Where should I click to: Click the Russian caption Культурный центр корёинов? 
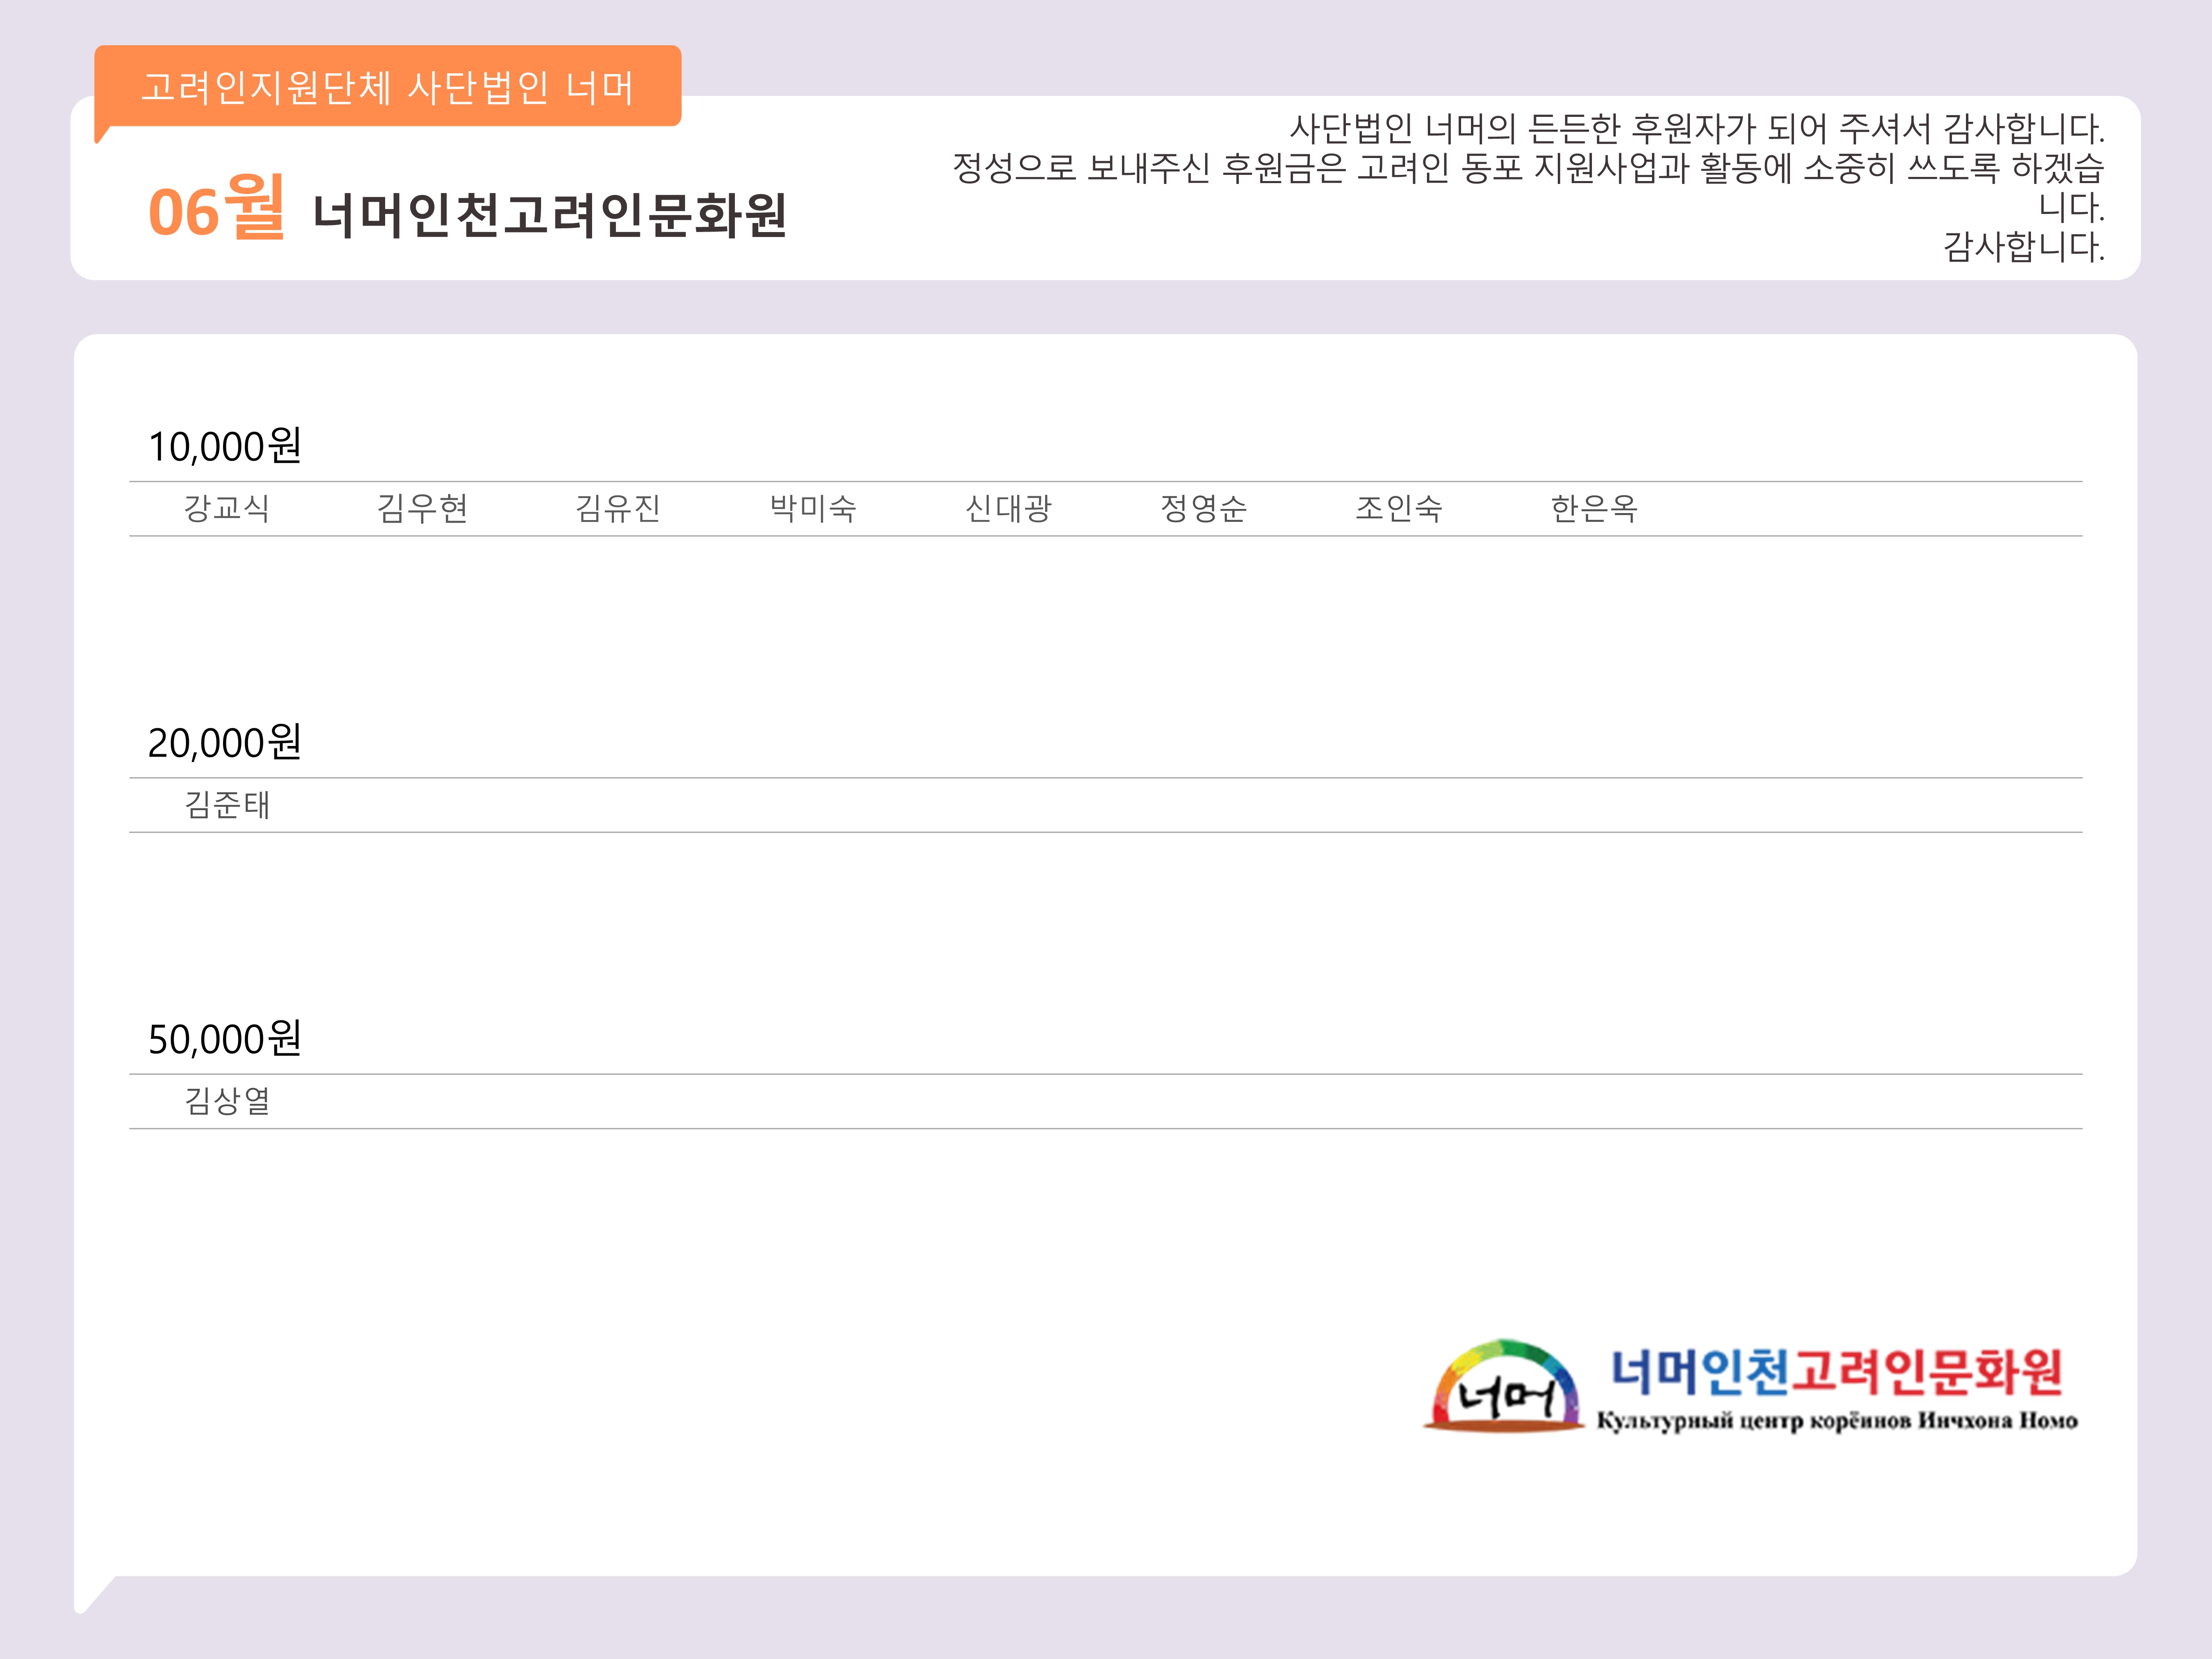pos(1837,1421)
